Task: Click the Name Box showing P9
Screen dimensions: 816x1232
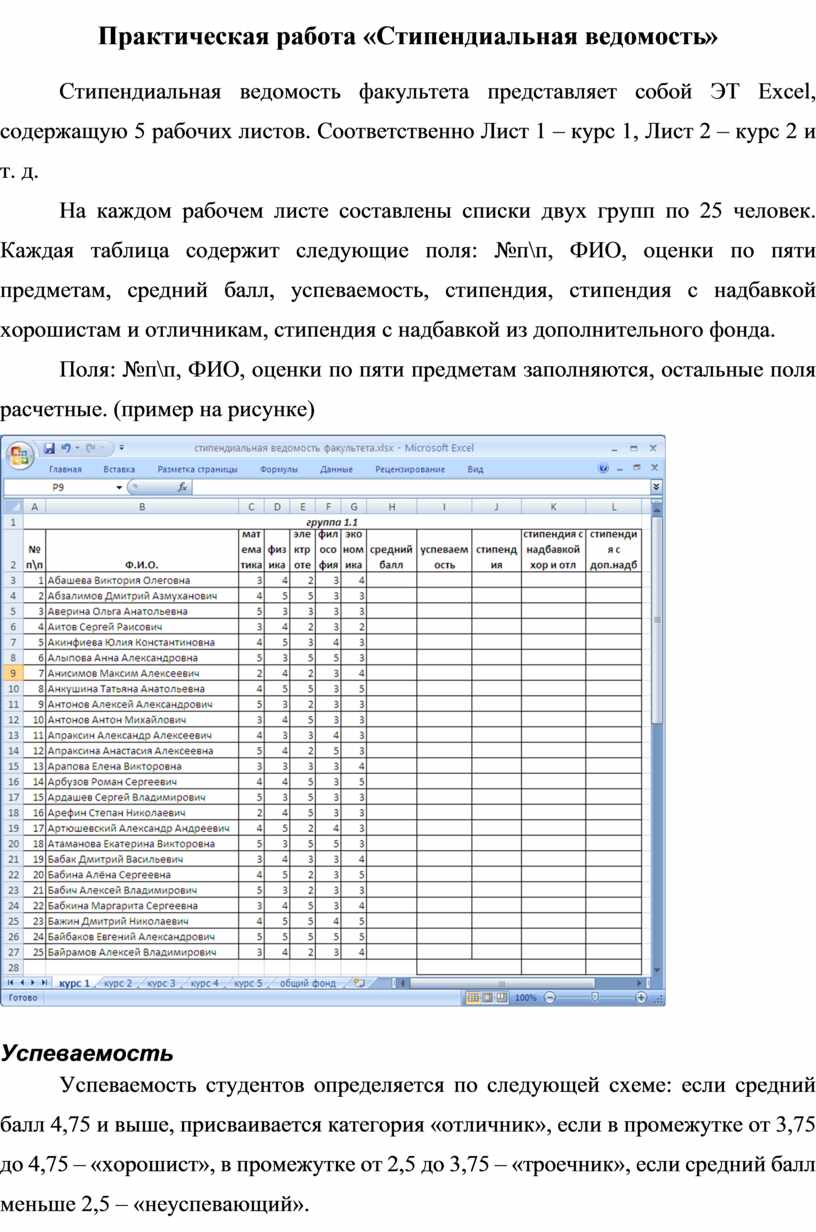Action: click(x=60, y=487)
